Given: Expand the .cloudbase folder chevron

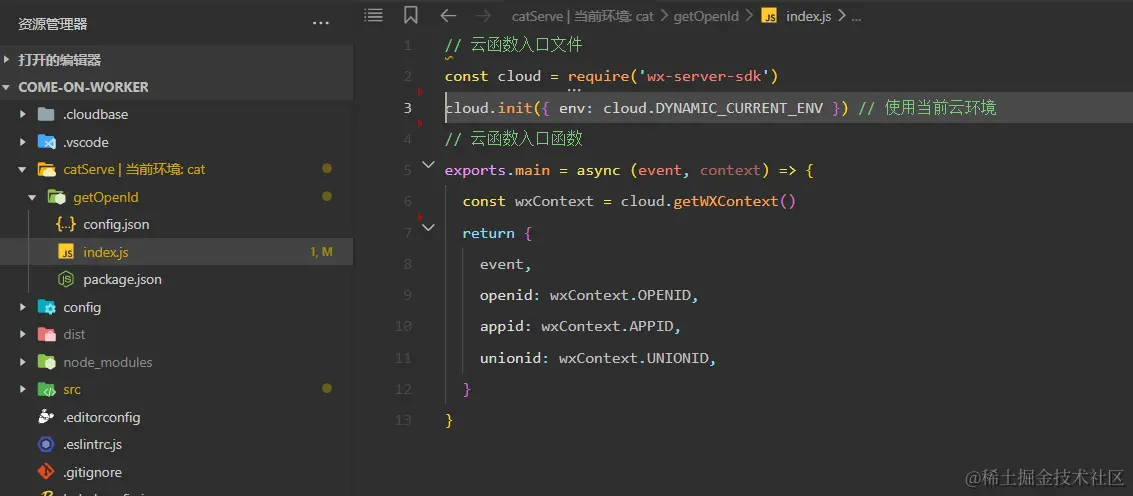Looking at the screenshot, I should pyautogui.click(x=23, y=114).
